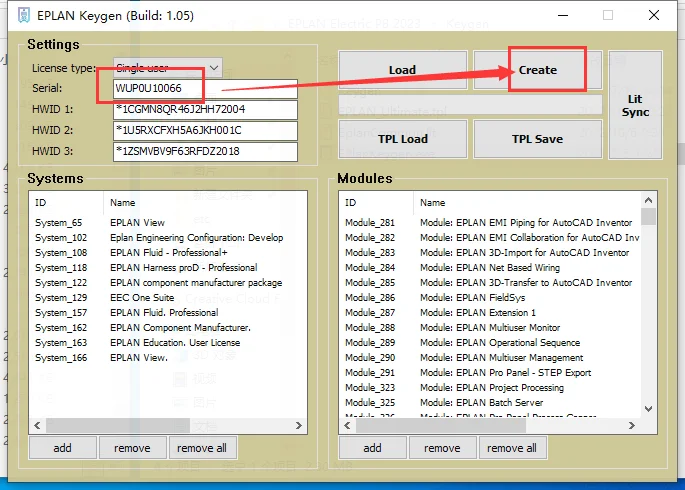The height and width of the screenshot is (490, 685).
Task: Click the Name column header in Systems
Action: coord(122,203)
